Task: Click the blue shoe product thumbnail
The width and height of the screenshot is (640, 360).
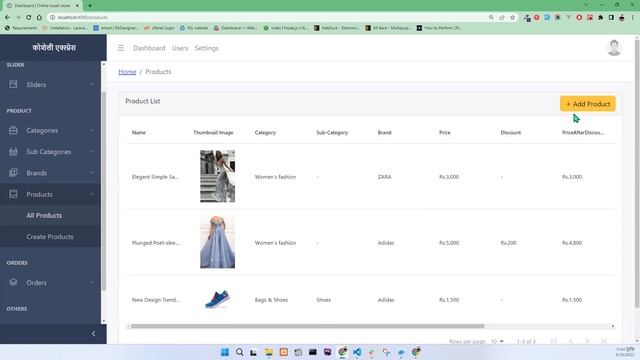Action: pos(217,299)
